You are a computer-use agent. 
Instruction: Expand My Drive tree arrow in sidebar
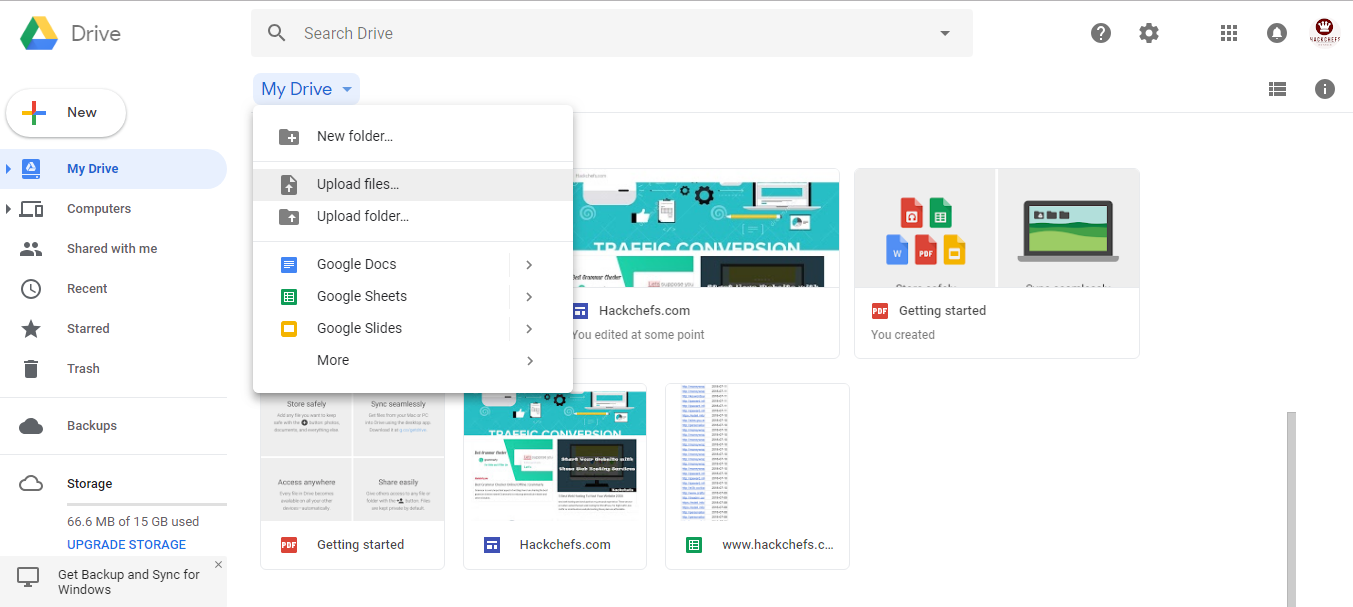(8, 168)
